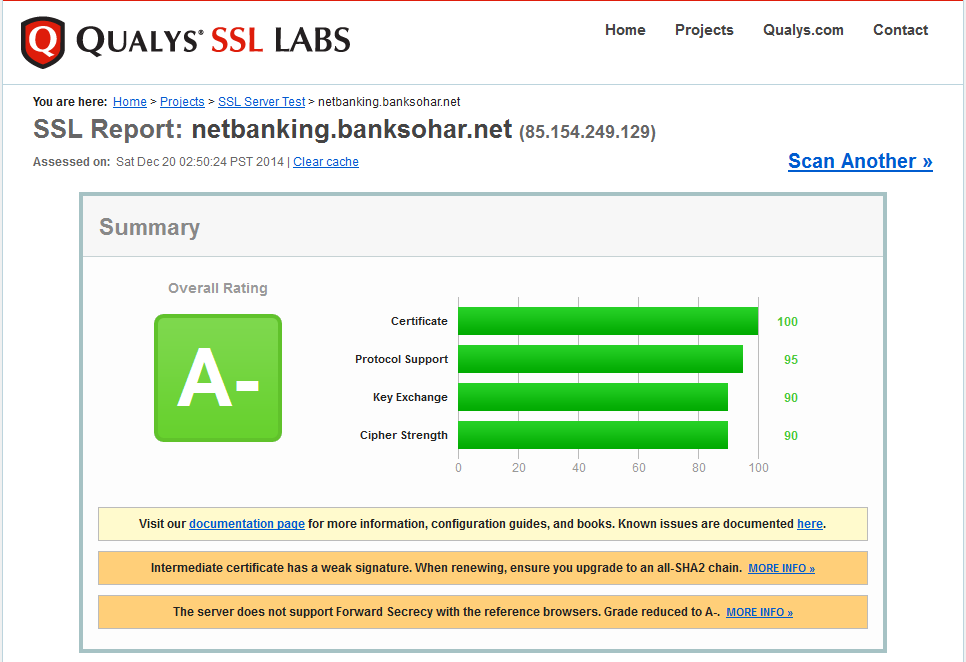Open MORE INFO for weak signature warning
This screenshot has height=662, width=966.
click(781, 568)
